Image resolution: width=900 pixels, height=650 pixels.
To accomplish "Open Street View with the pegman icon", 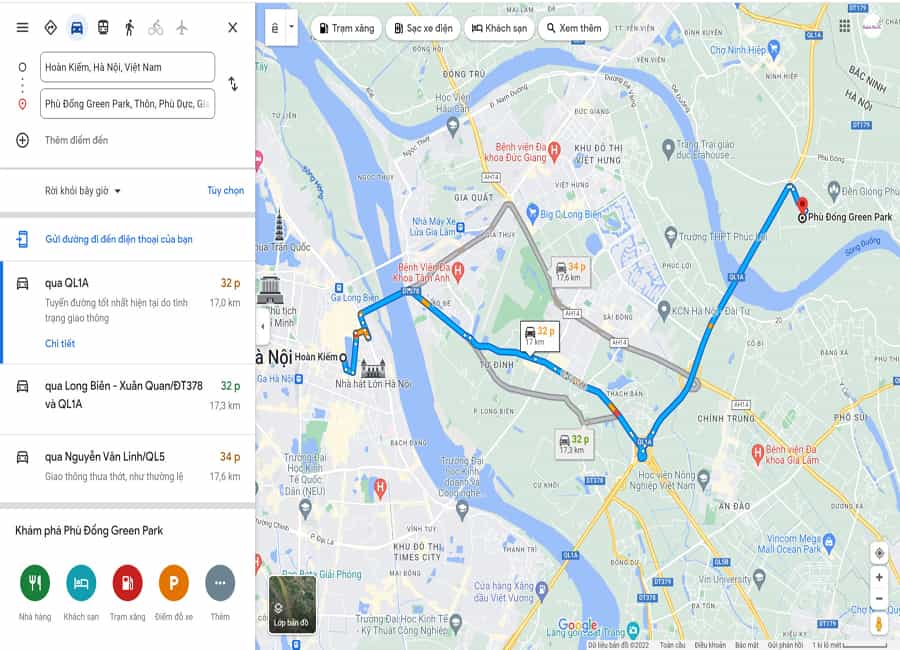I will click(879, 624).
